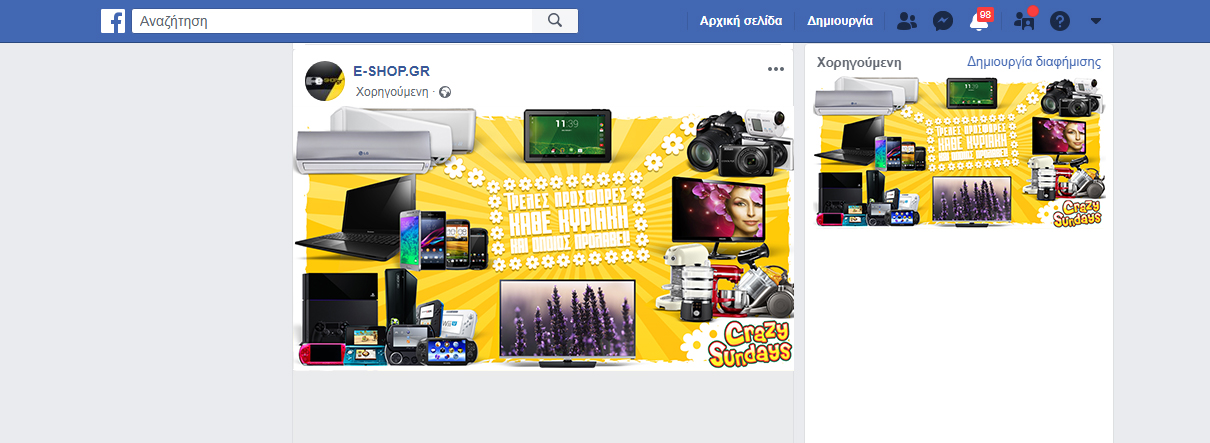Open the help question mark icon

pos(1060,21)
